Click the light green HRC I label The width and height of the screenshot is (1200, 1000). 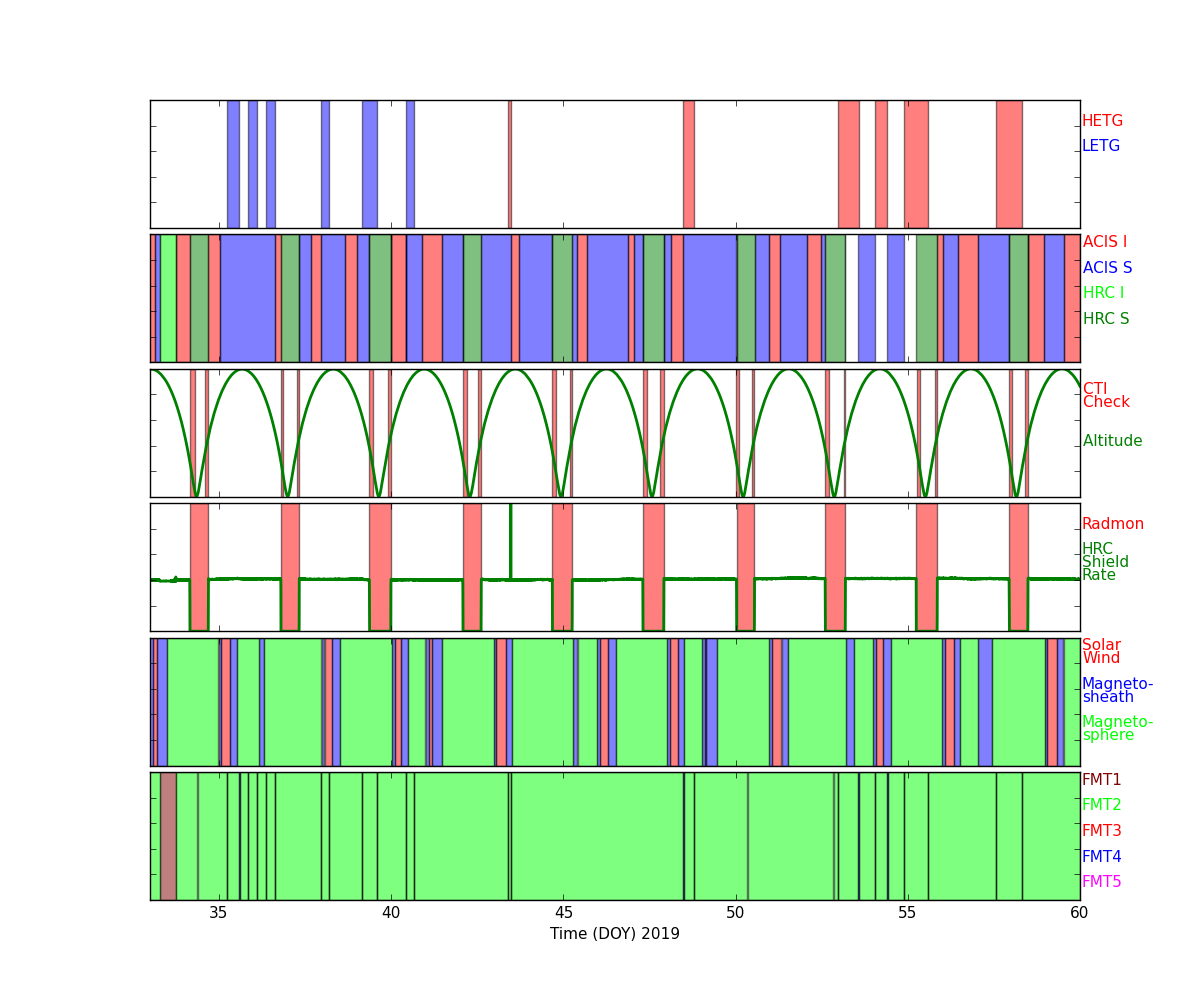1103,293
